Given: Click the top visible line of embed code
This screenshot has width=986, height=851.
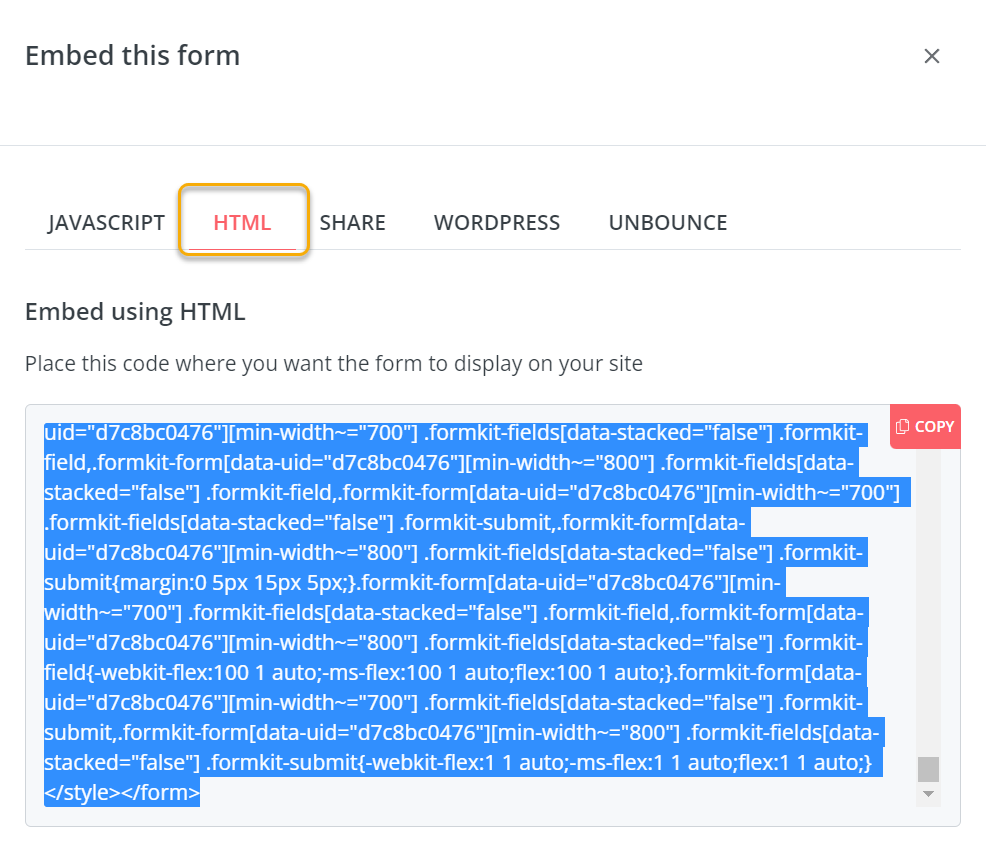Looking at the screenshot, I should coord(450,433).
